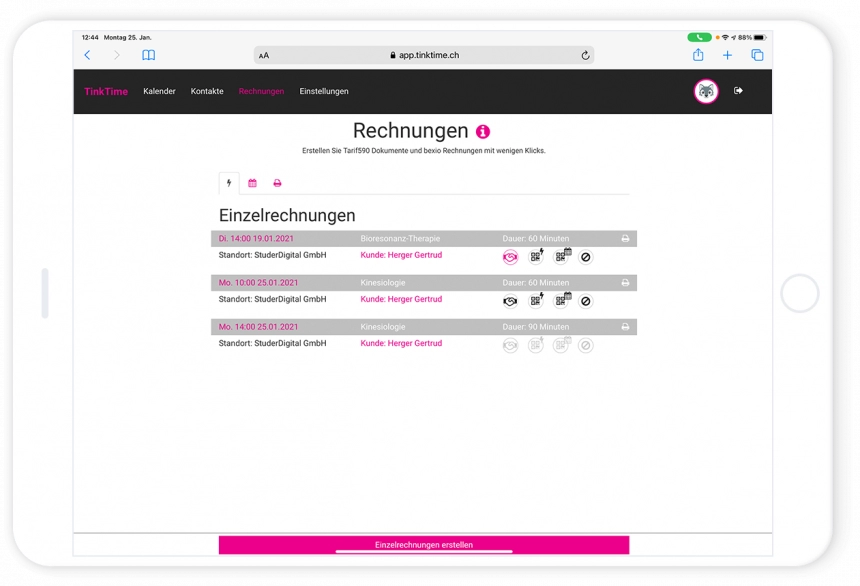Open the Kalender menu item
Screen dimensions: 860x586
tap(159, 91)
